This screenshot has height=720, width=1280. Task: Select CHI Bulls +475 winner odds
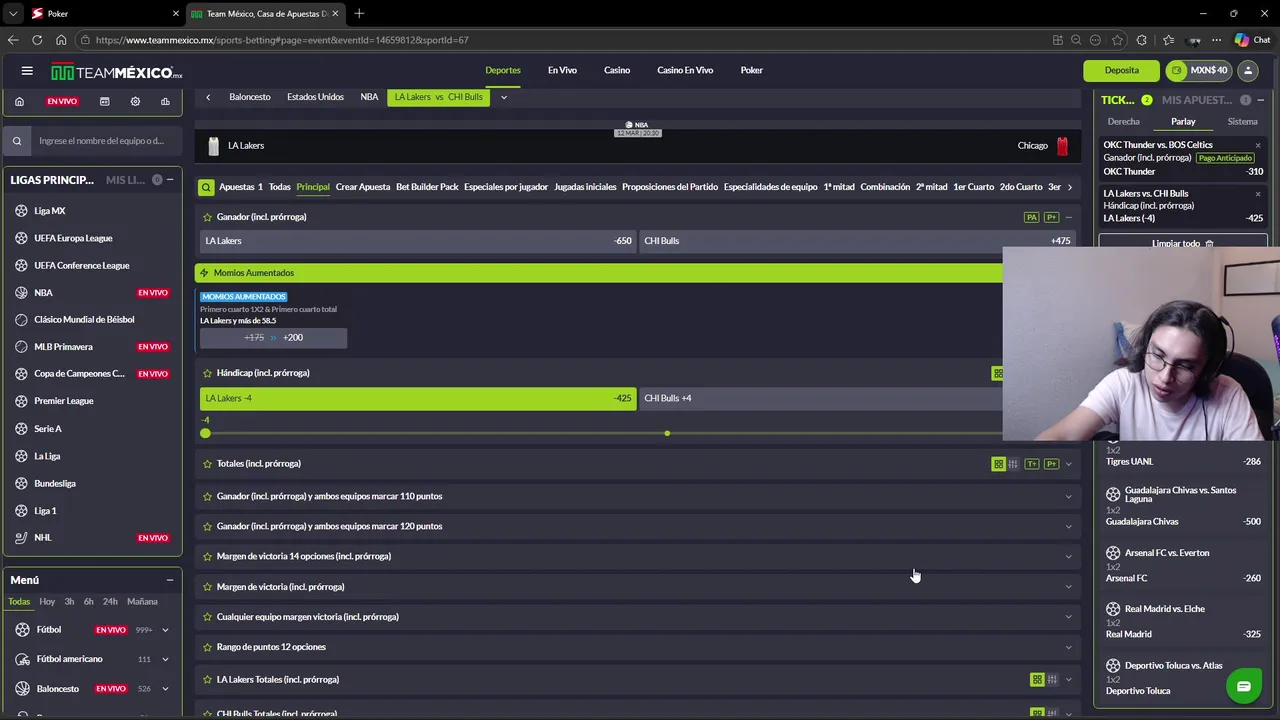857,241
